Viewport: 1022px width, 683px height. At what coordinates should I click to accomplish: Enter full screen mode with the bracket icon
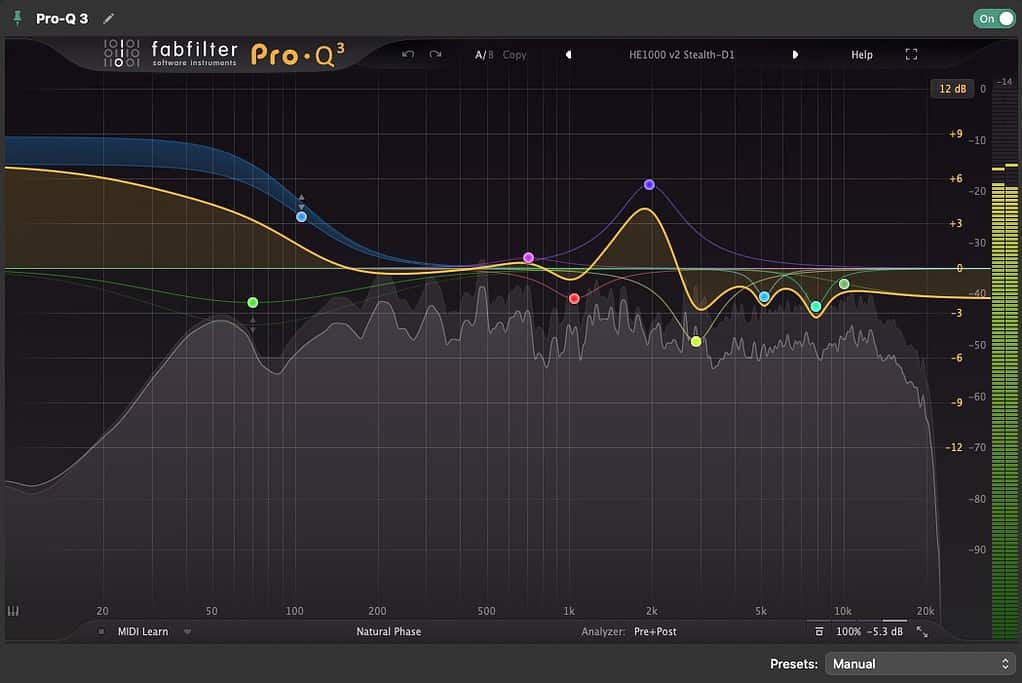point(911,55)
